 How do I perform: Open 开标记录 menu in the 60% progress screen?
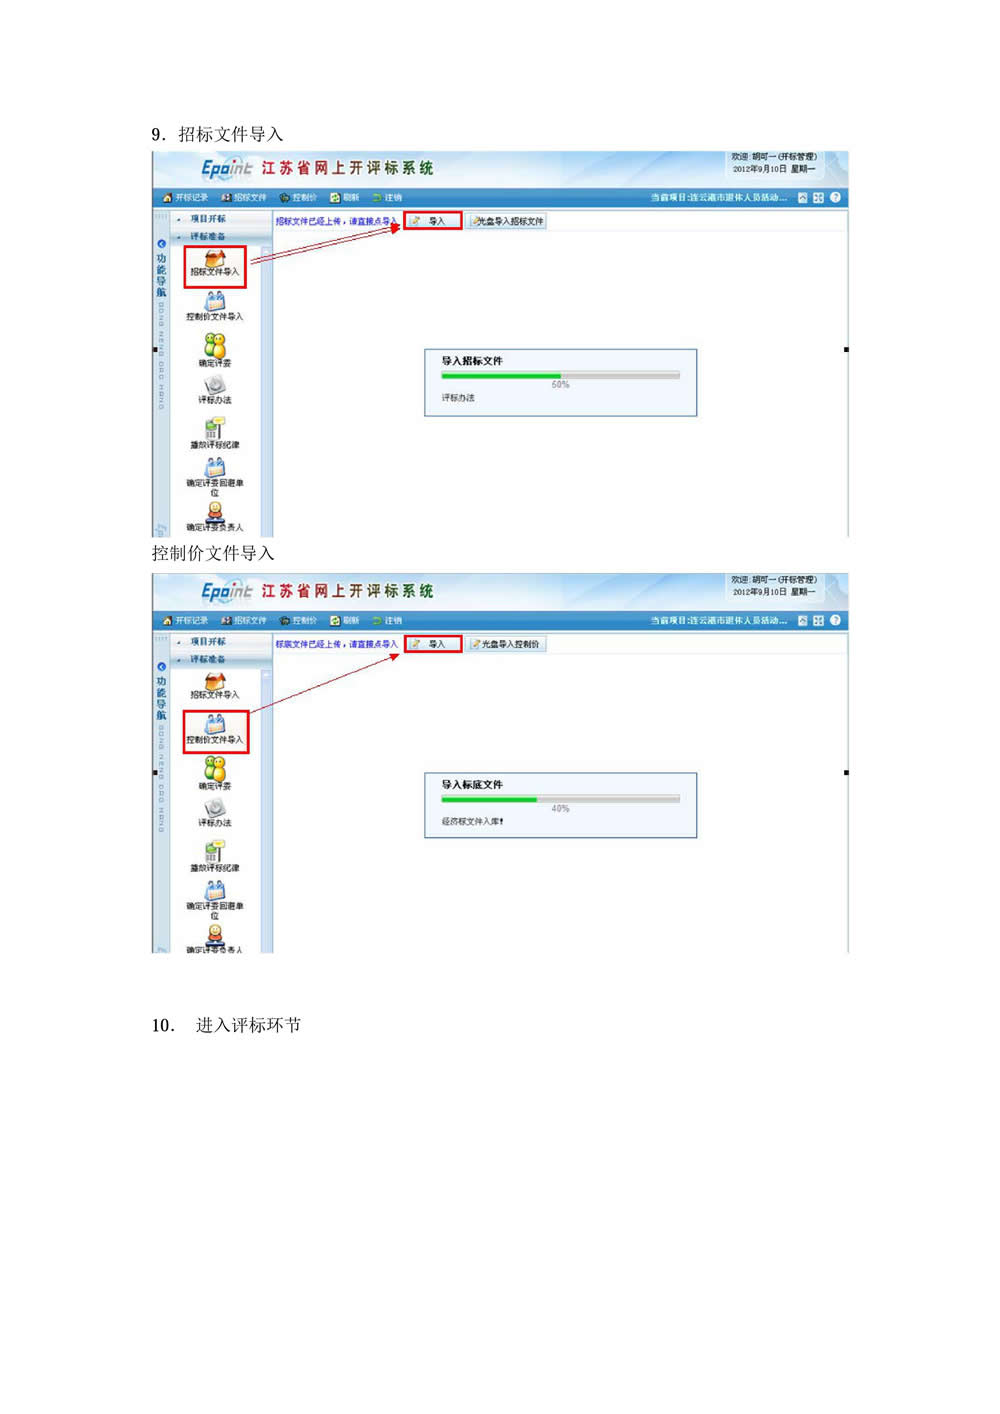[186, 198]
